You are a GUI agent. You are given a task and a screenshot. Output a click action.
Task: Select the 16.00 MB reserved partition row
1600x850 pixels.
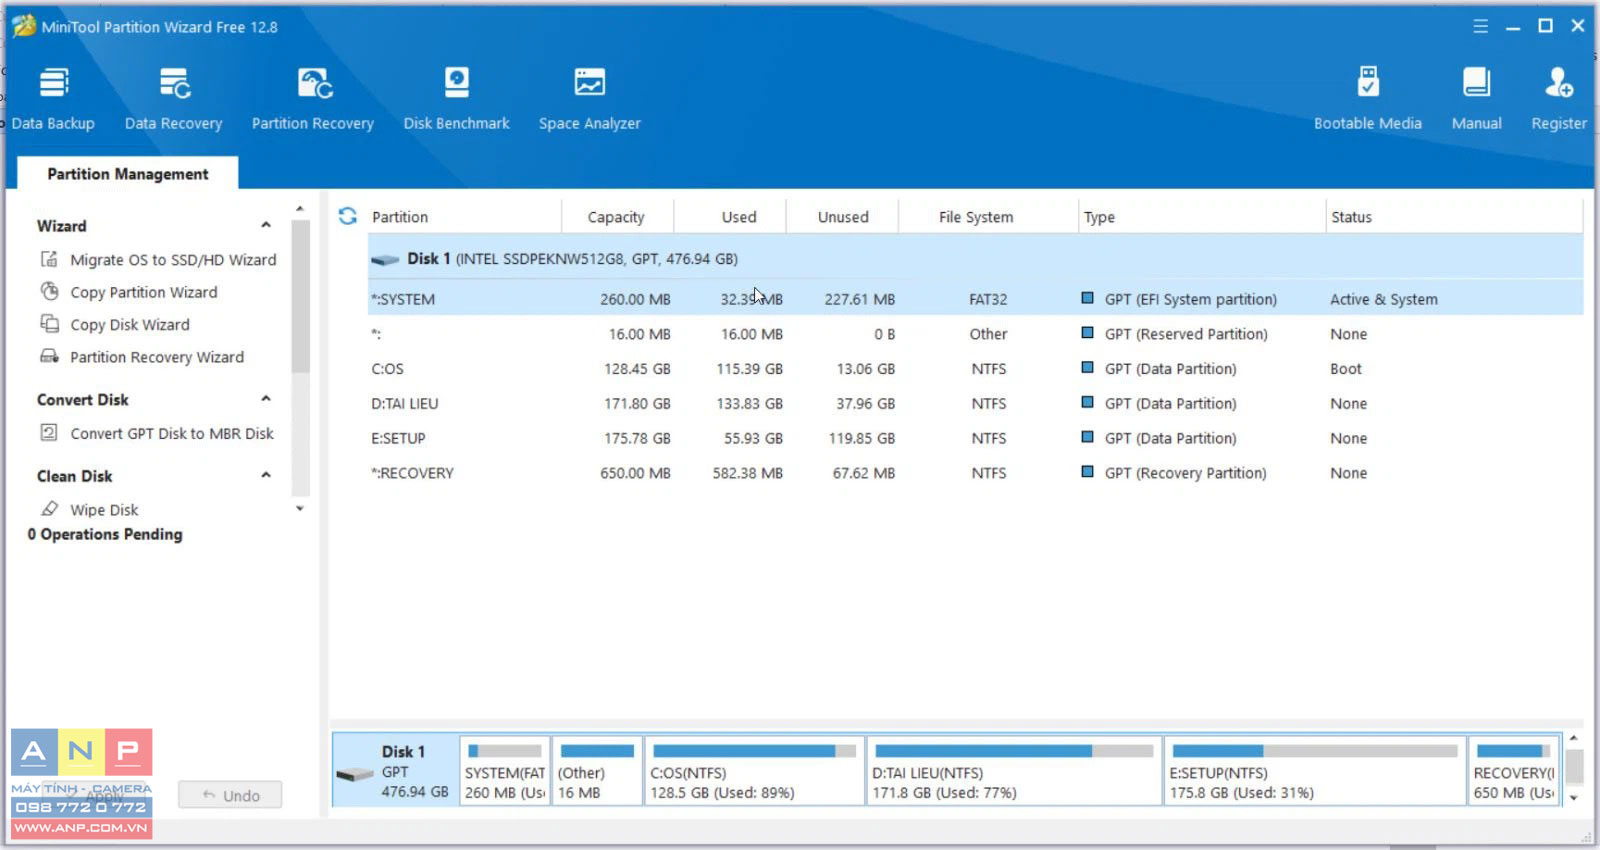click(x=975, y=334)
